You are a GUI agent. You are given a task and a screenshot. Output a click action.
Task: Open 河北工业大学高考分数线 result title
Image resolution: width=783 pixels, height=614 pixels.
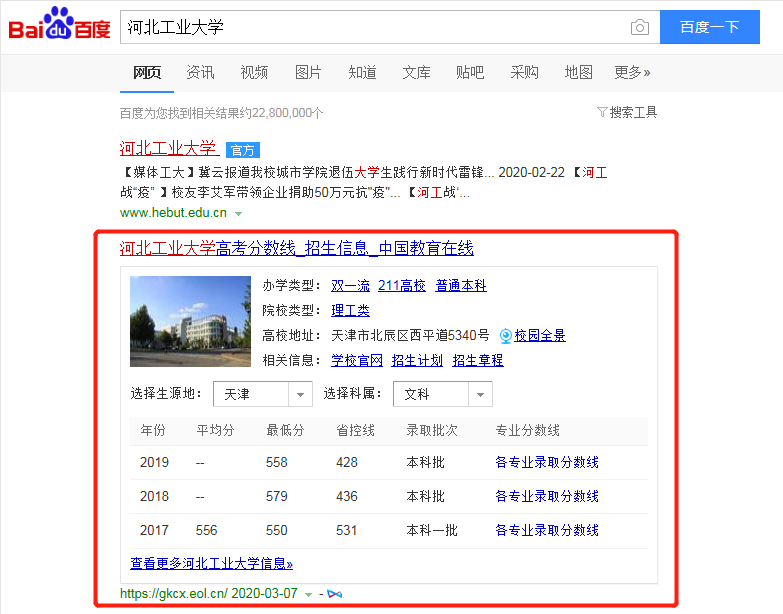tap(297, 248)
